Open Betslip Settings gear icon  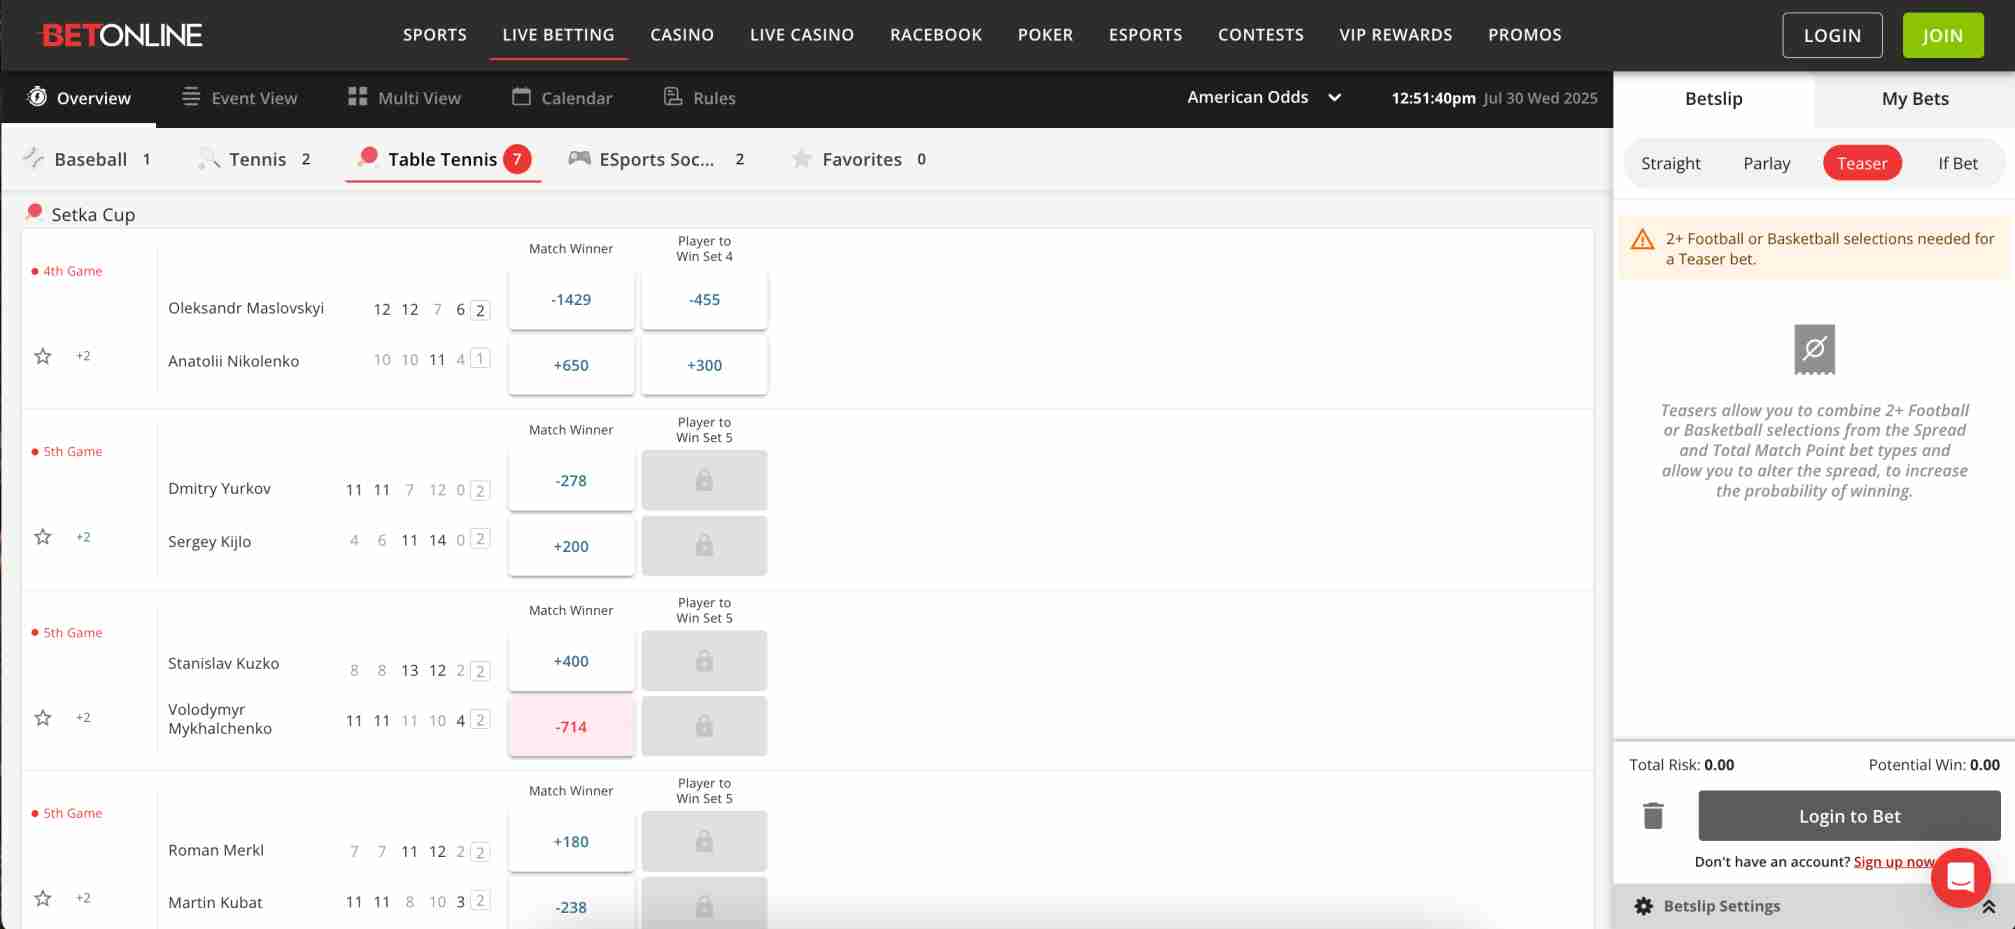(x=1643, y=906)
